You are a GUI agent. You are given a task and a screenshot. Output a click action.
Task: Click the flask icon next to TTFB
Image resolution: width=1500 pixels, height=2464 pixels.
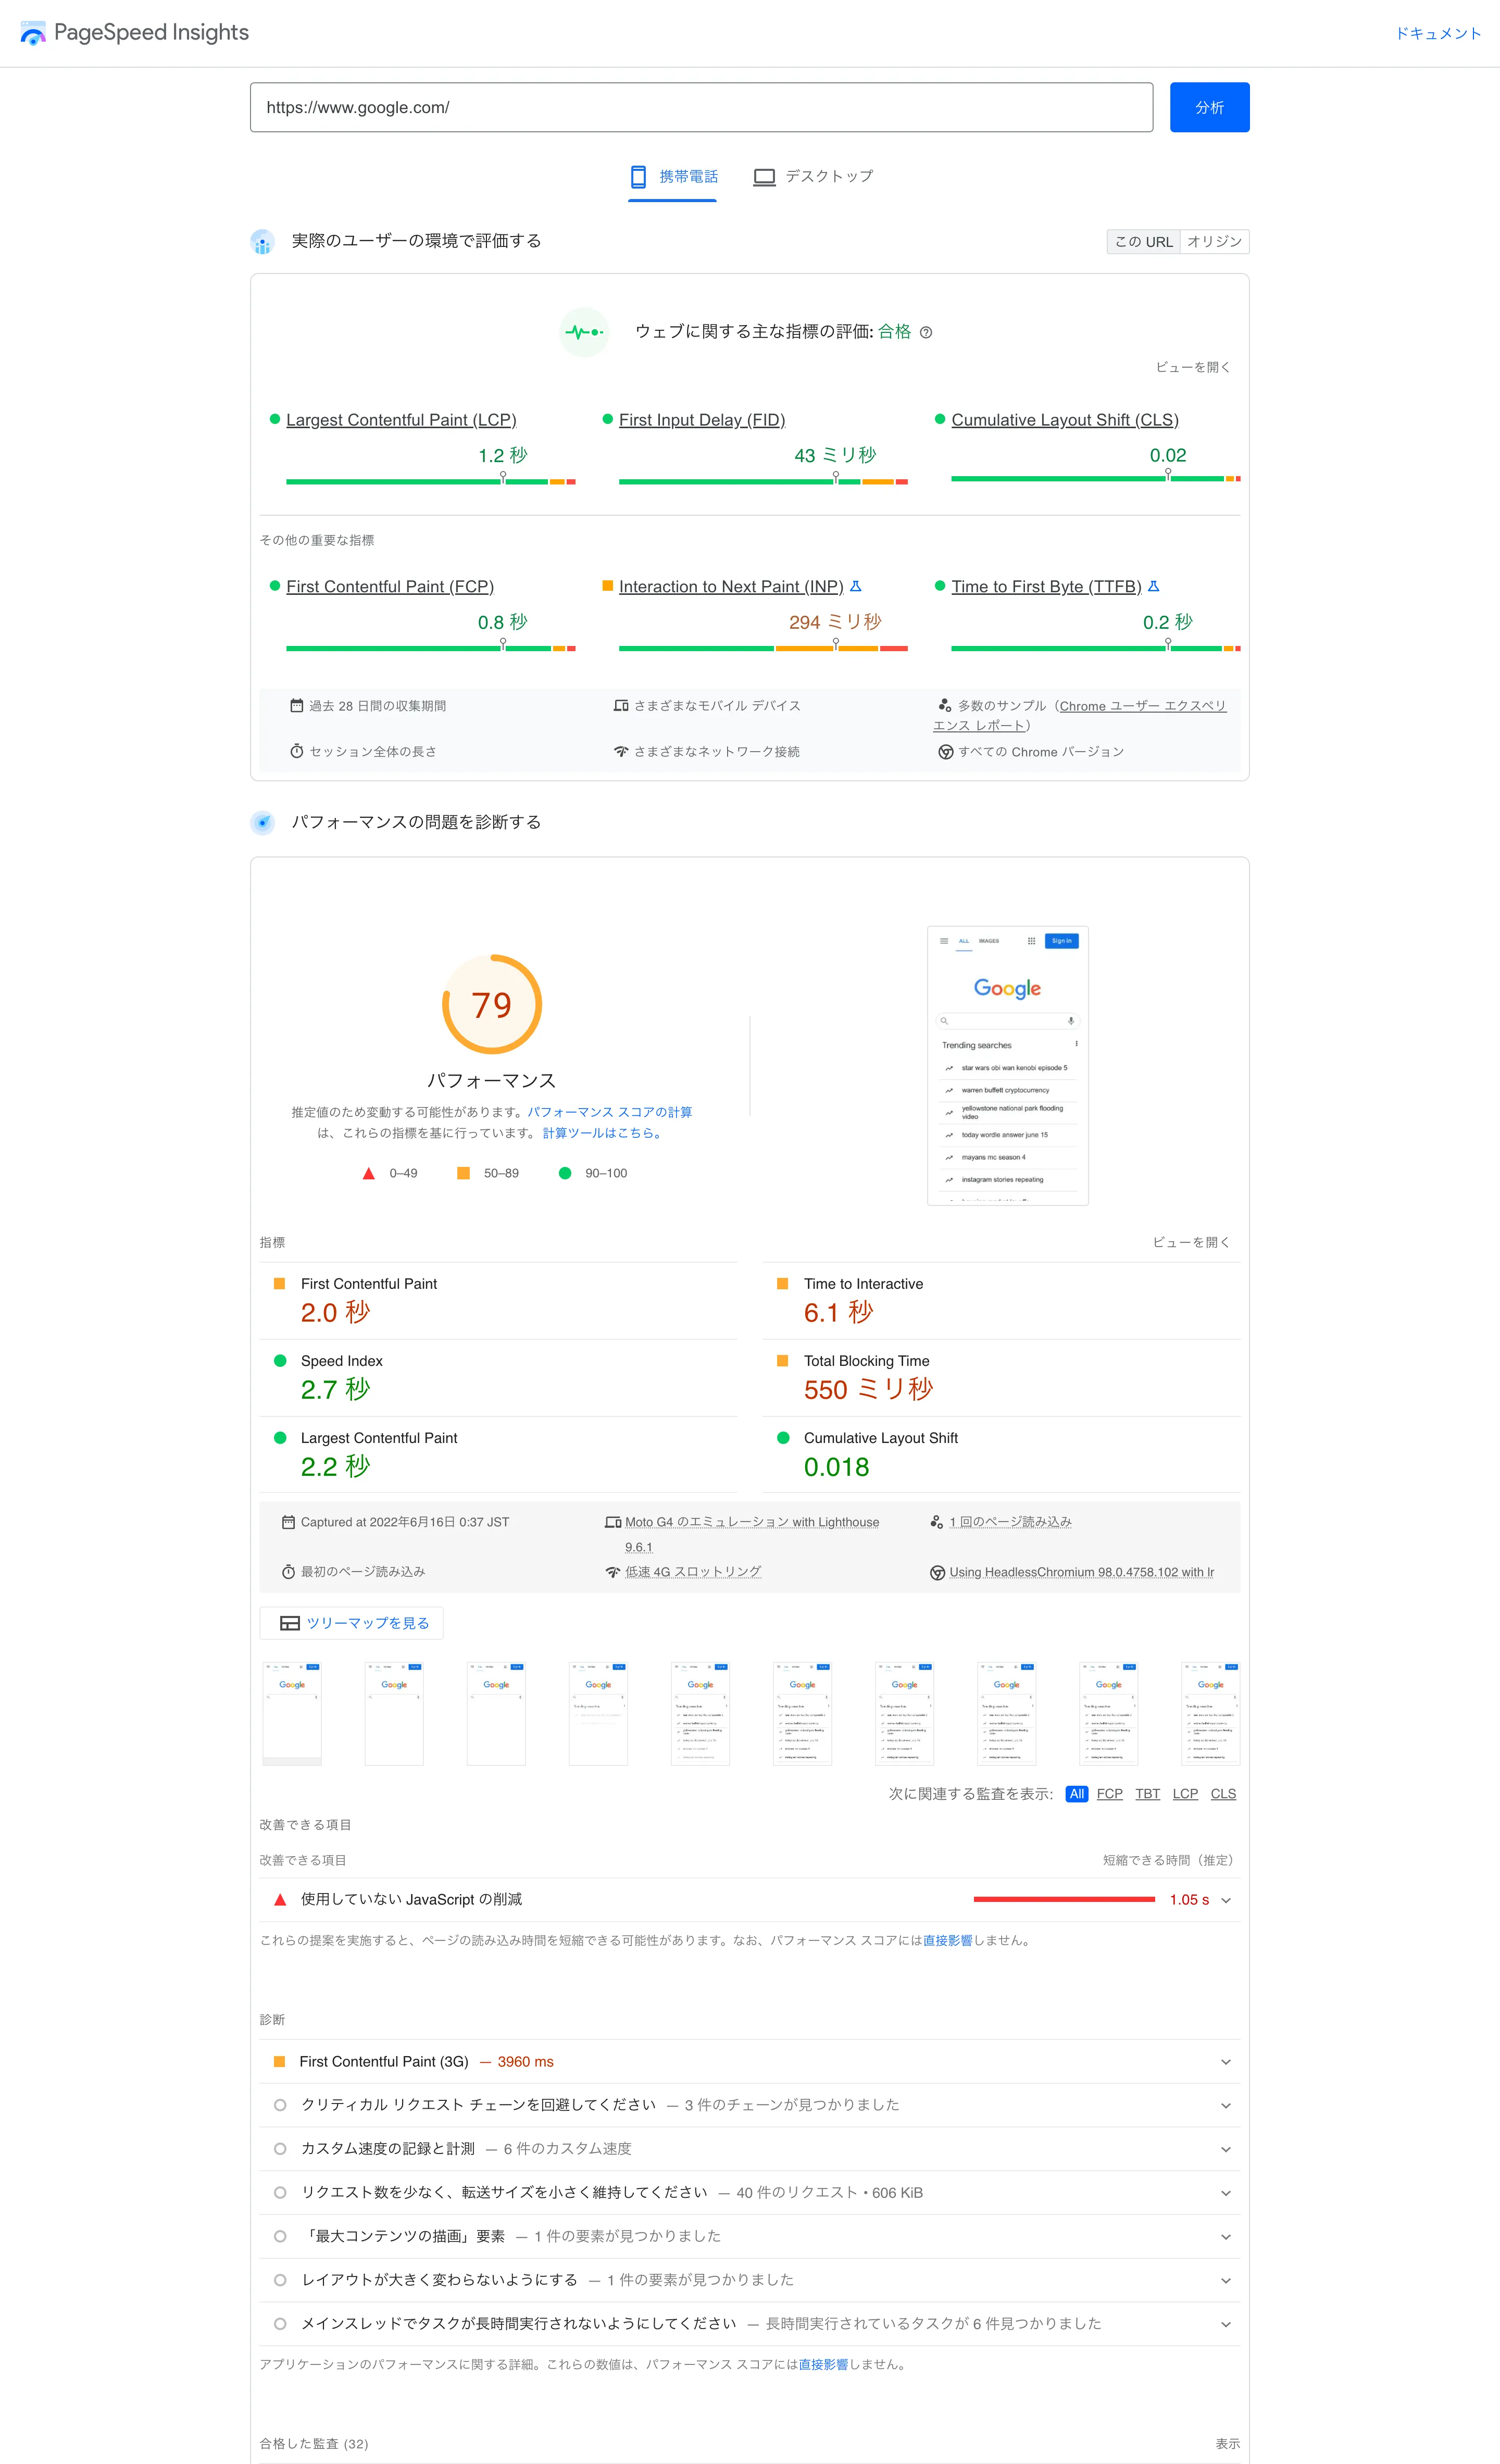point(1153,586)
